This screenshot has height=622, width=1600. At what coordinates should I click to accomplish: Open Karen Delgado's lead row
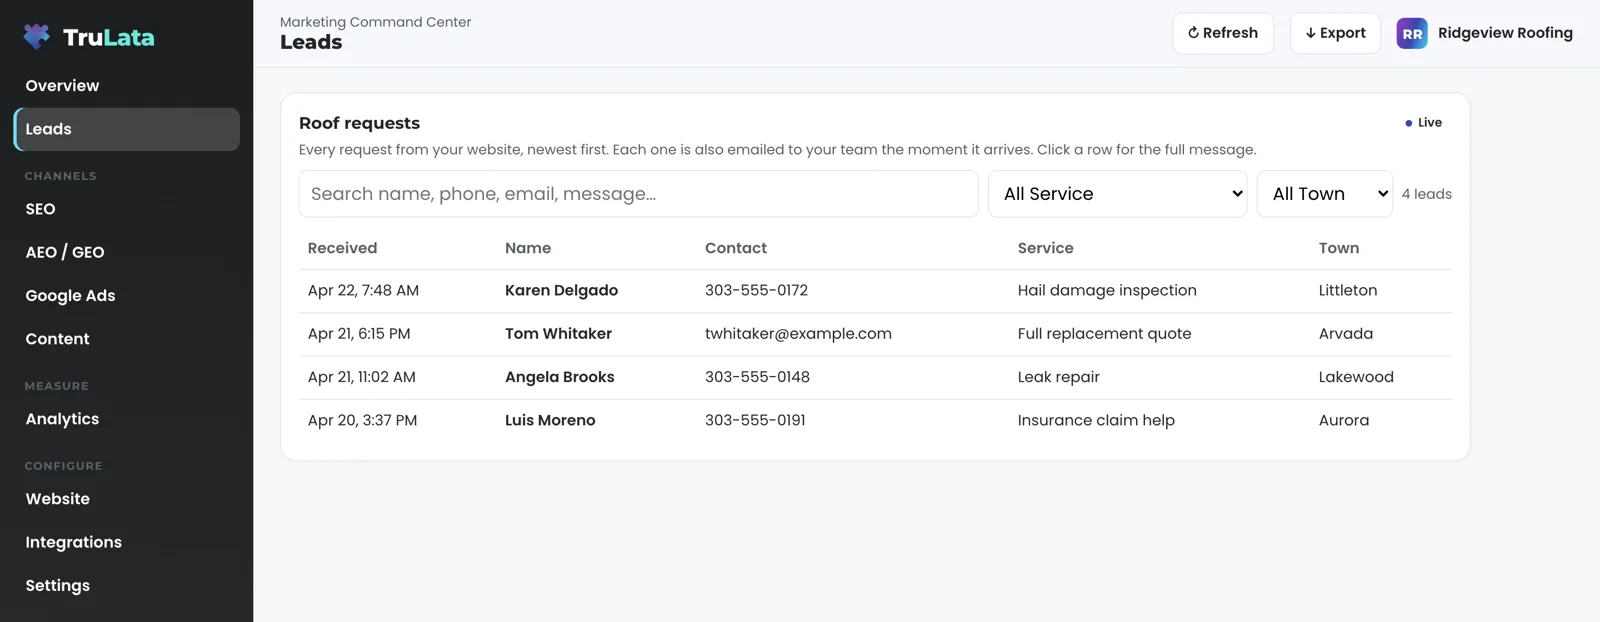click(875, 291)
